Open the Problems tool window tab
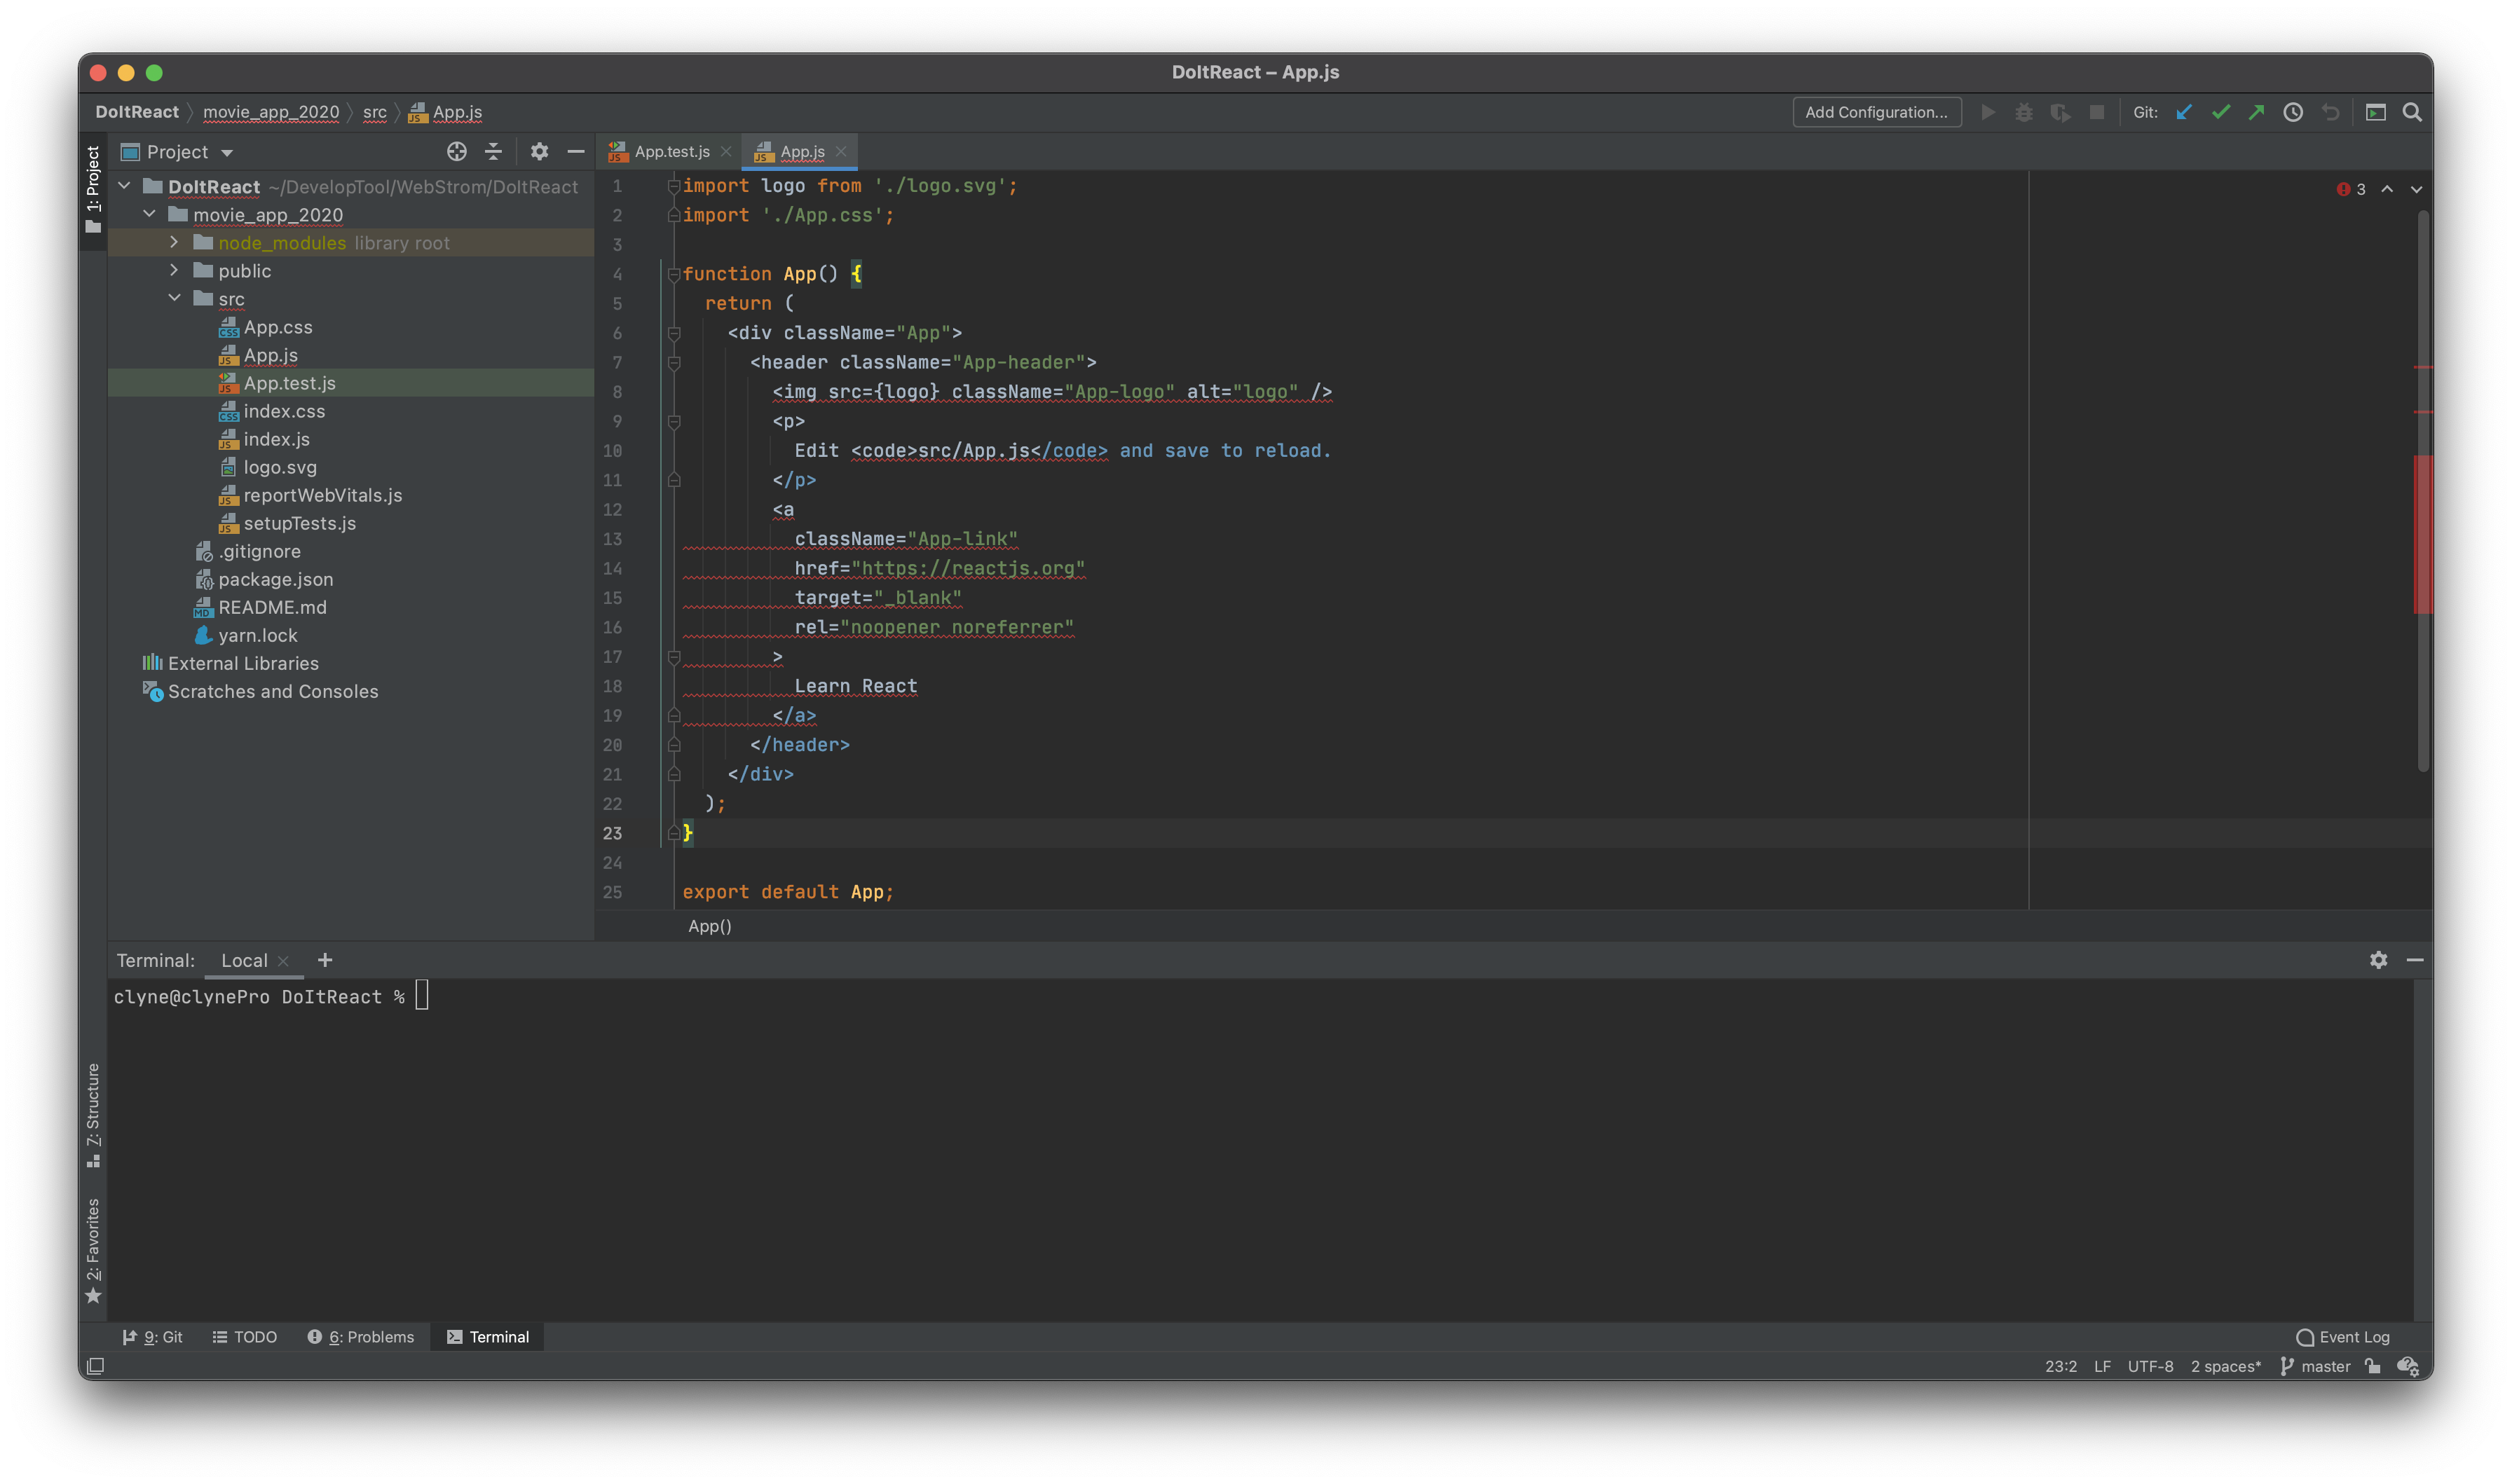This screenshot has height=1484, width=2512. [x=361, y=1337]
